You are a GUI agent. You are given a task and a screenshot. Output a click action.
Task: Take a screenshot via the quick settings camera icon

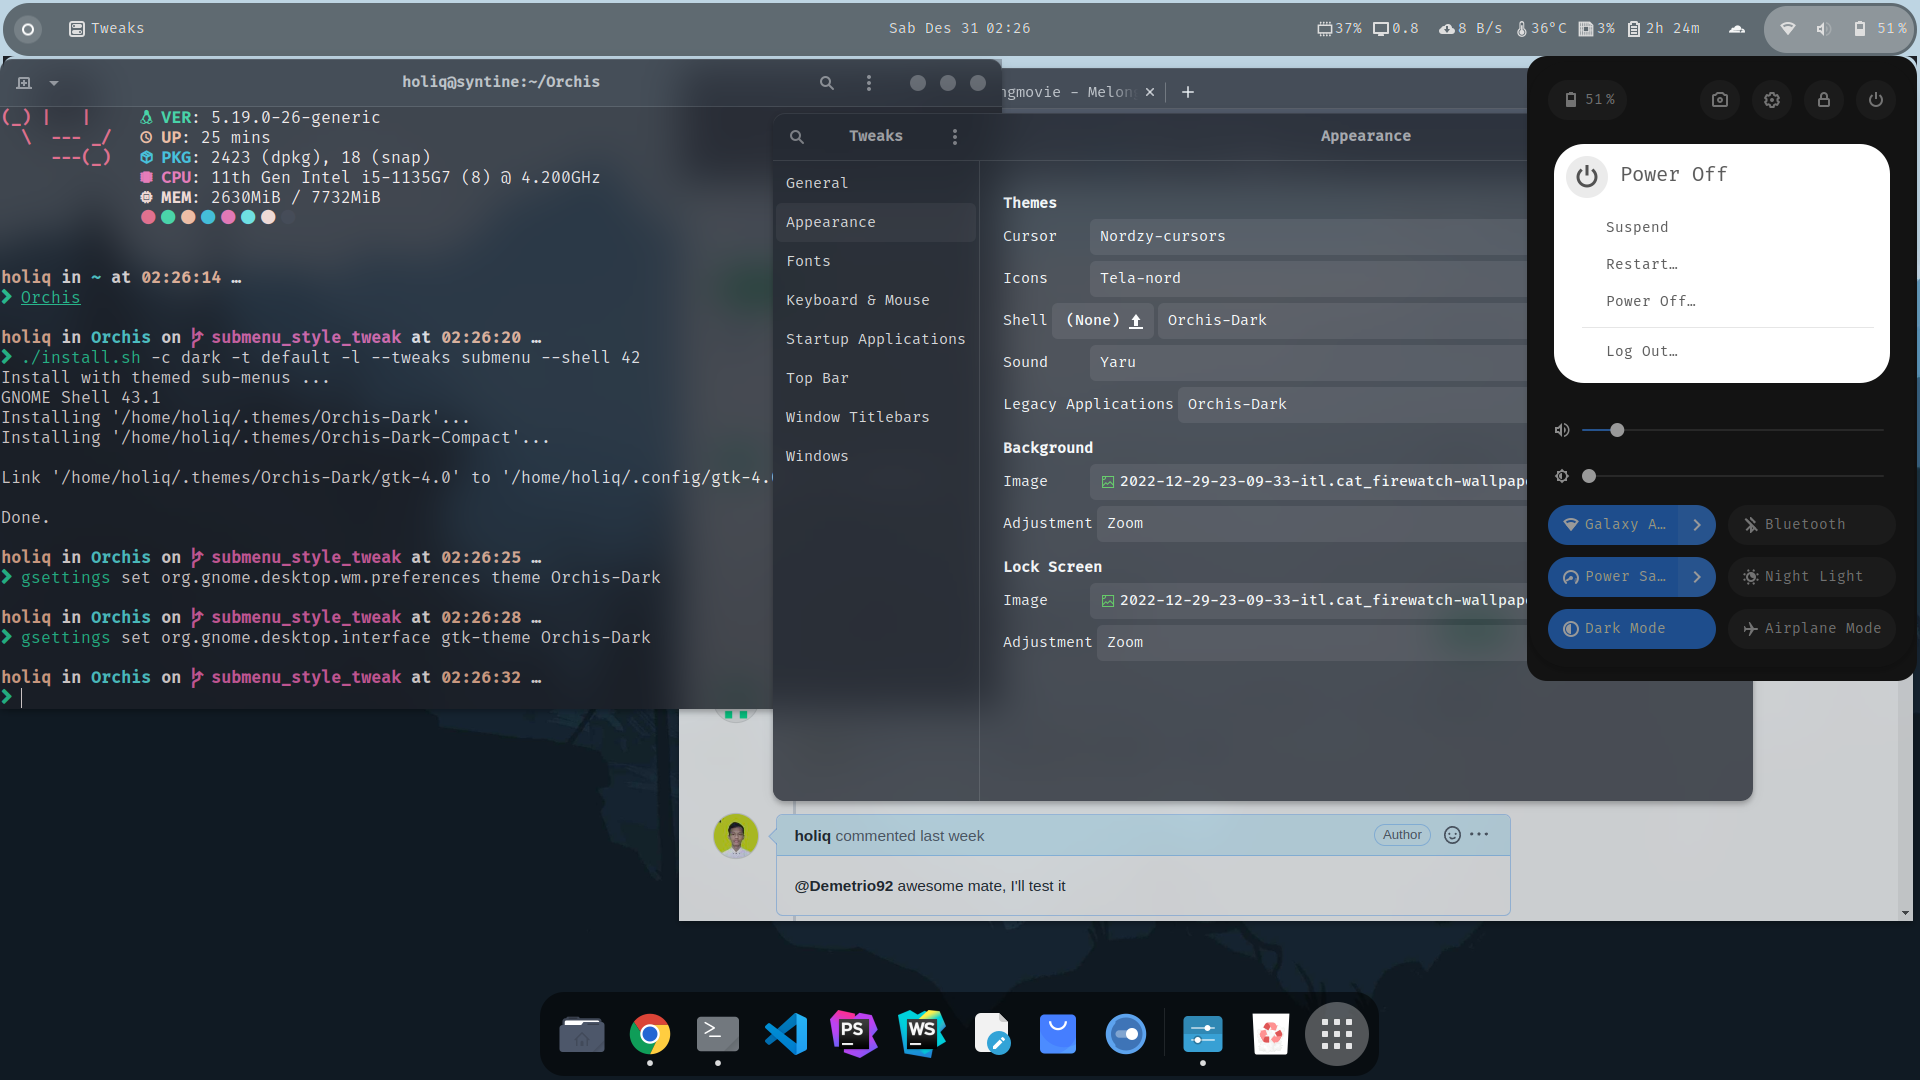[1719, 99]
